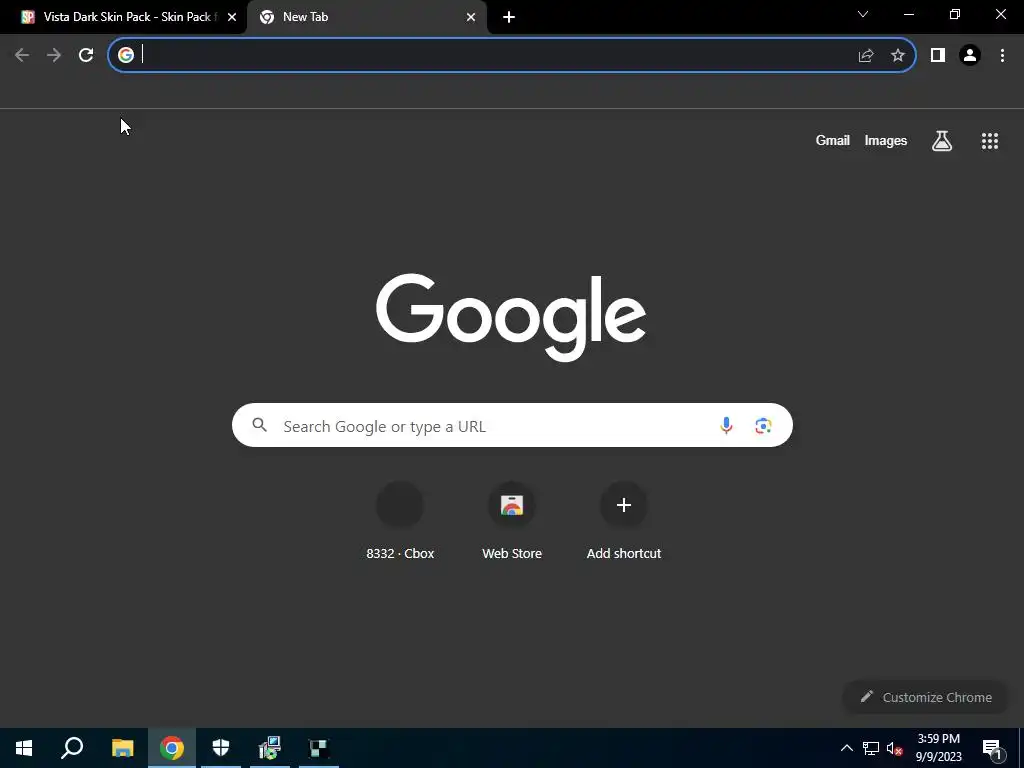The width and height of the screenshot is (1024, 768).
Task: Open the muted volume tray icon
Action: click(x=894, y=748)
